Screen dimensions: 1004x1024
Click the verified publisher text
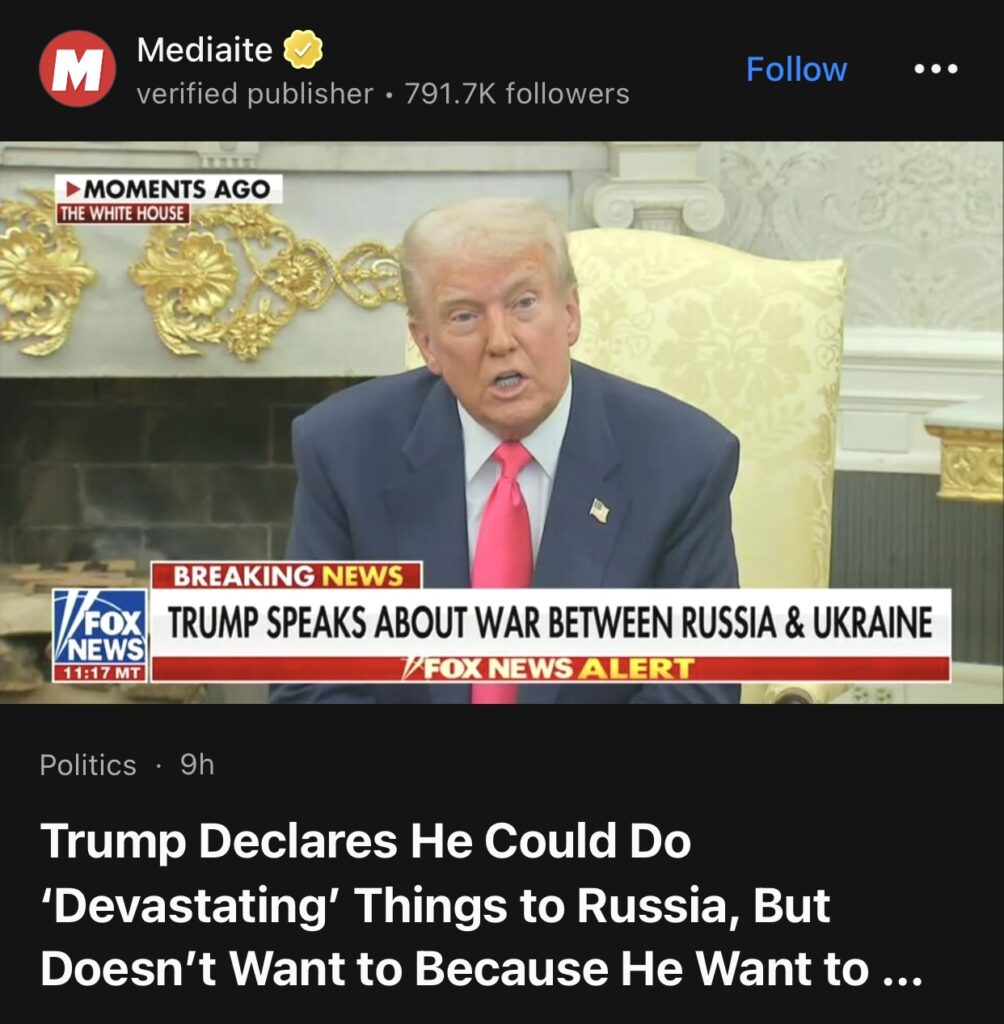[255, 94]
